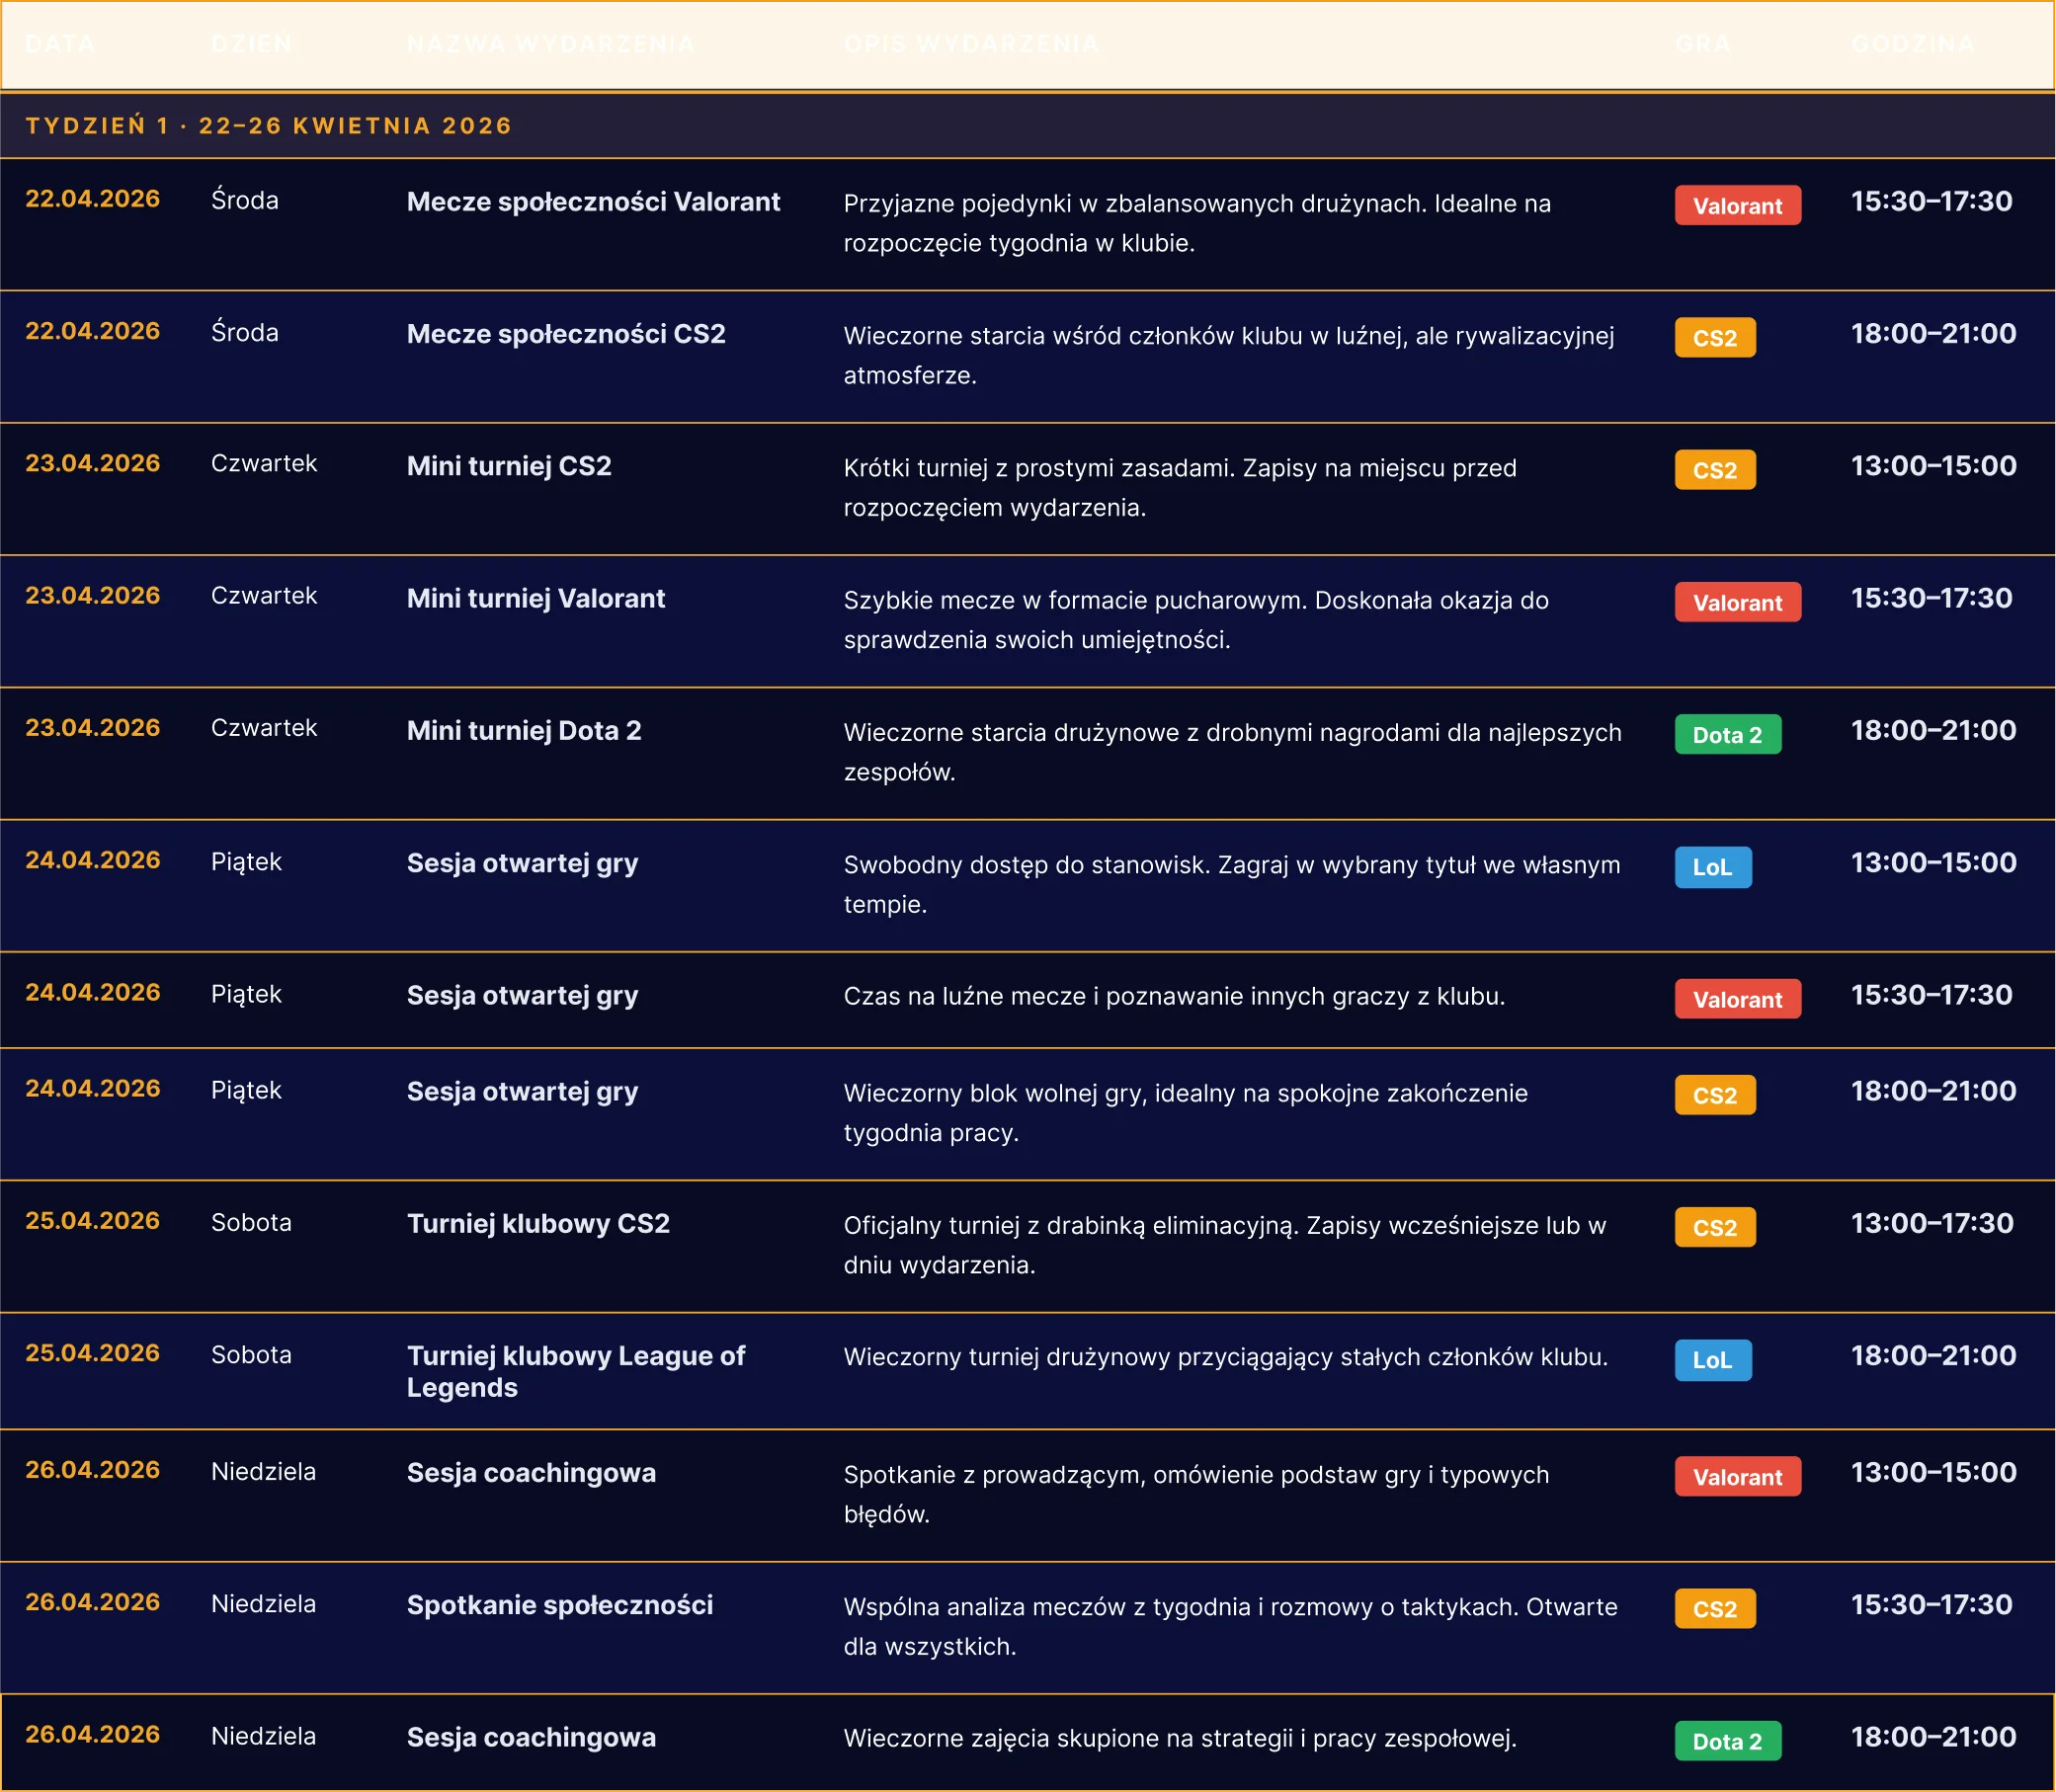The width and height of the screenshot is (2056, 1792).
Task: Click 'Środa' in 'Mecze społeczności CS2' row
Action: pyautogui.click(x=245, y=332)
